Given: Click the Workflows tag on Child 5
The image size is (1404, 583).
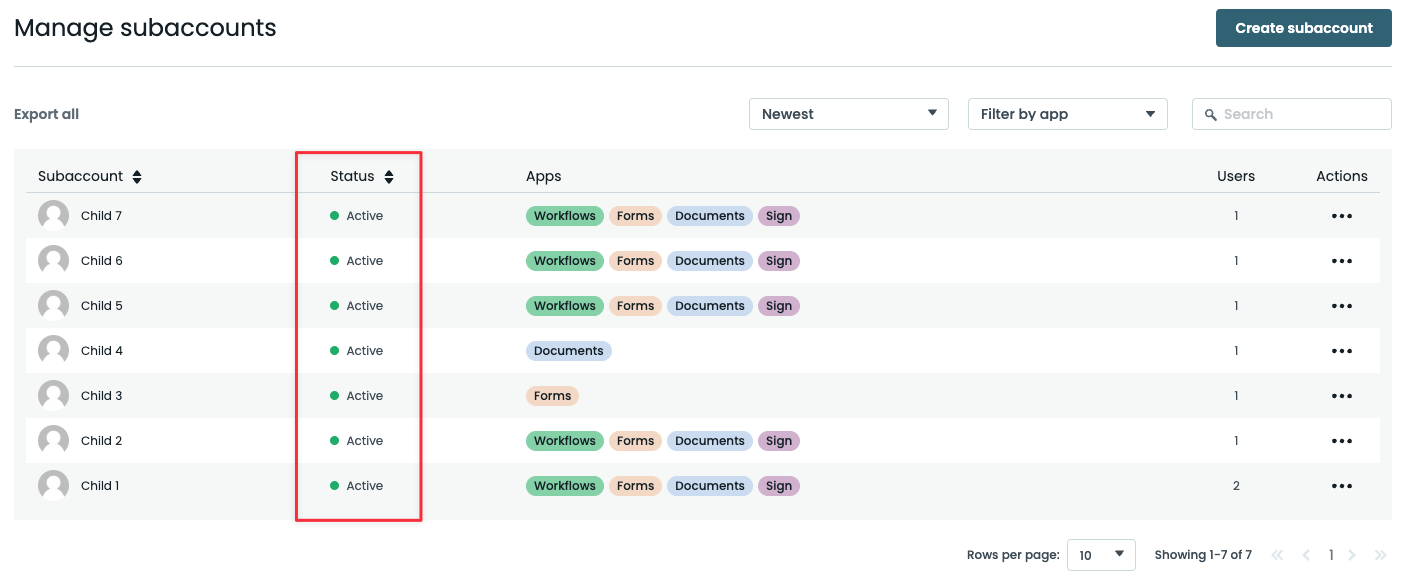Looking at the screenshot, I should 564,306.
